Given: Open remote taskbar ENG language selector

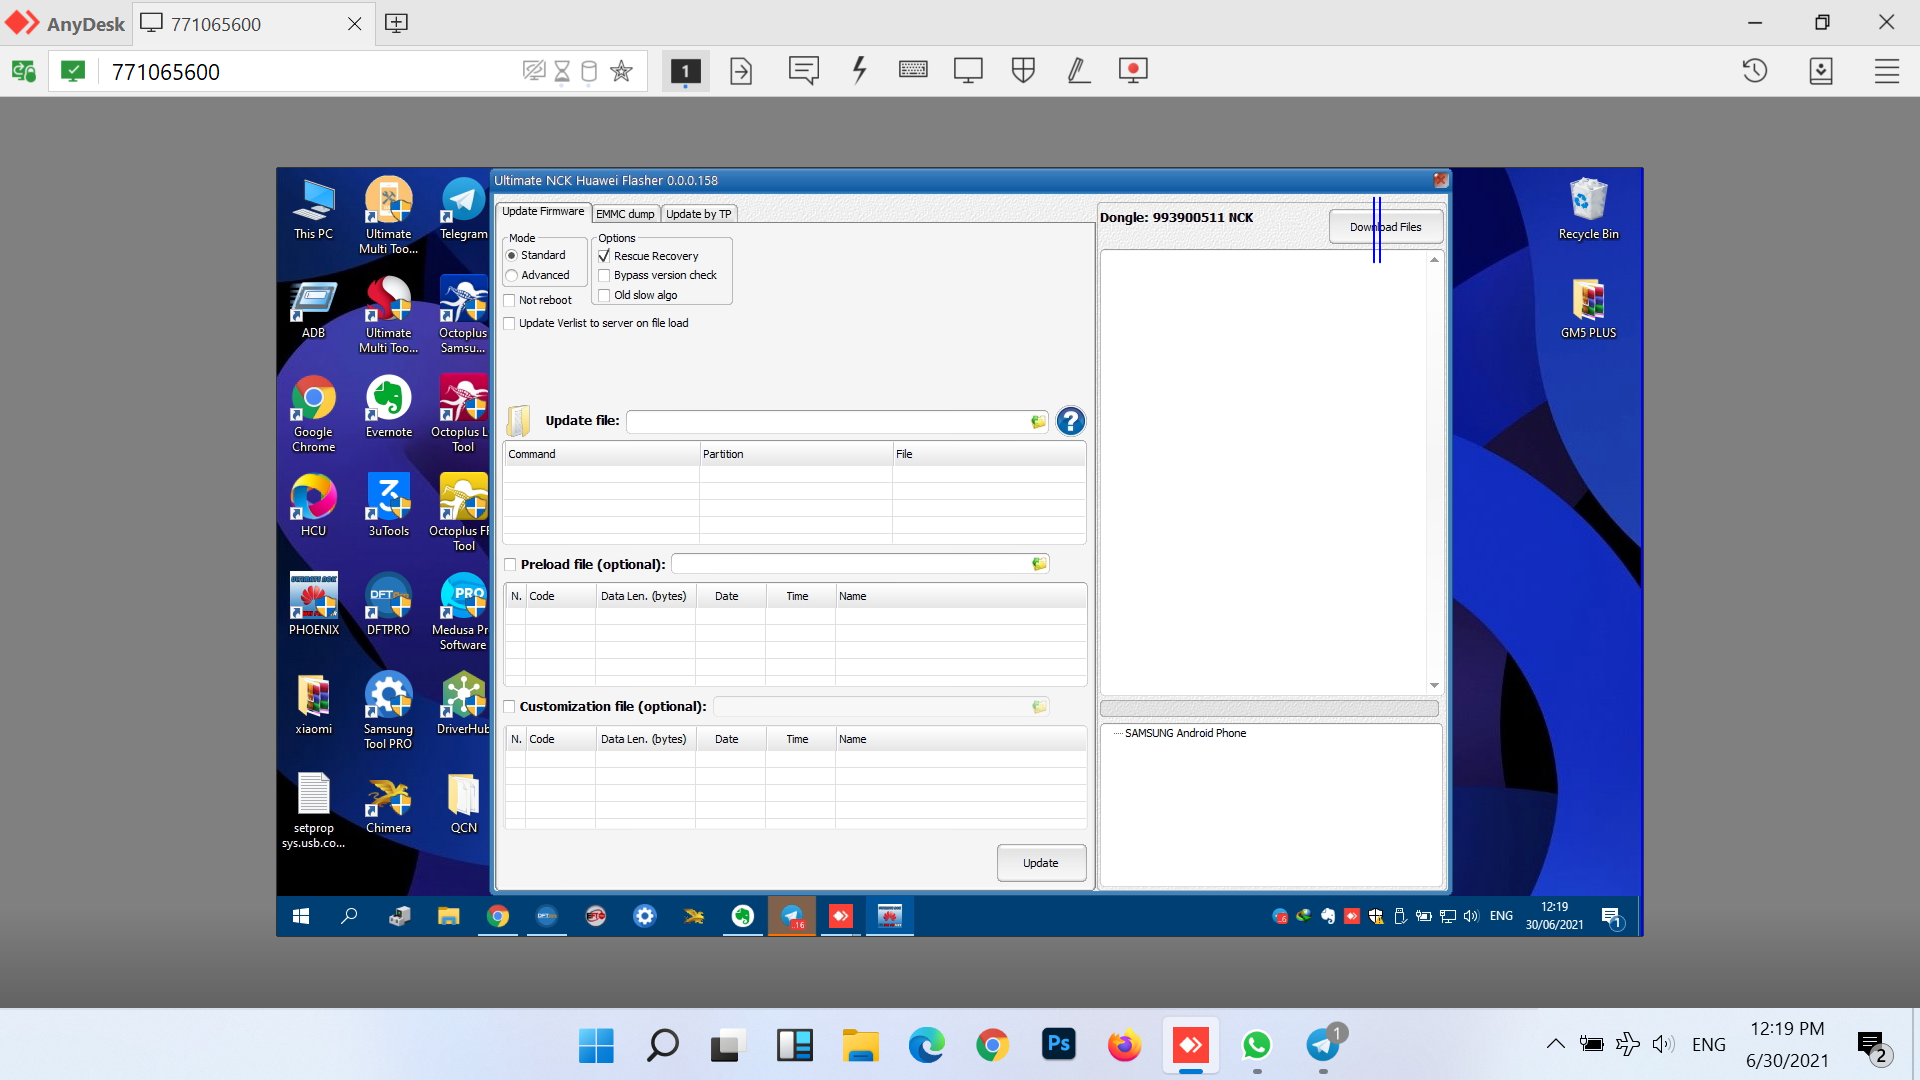Looking at the screenshot, I should [1501, 916].
